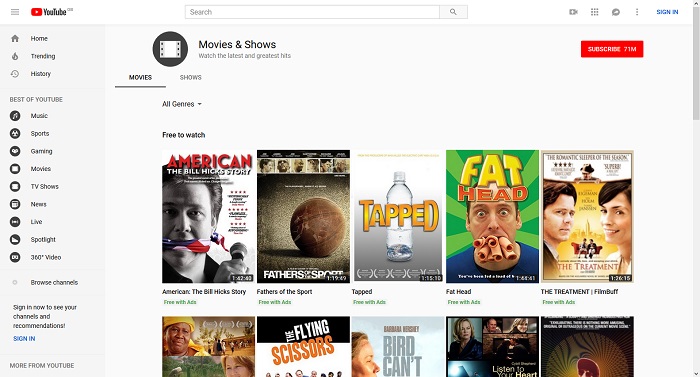Open the Fat Head title link

458,292
